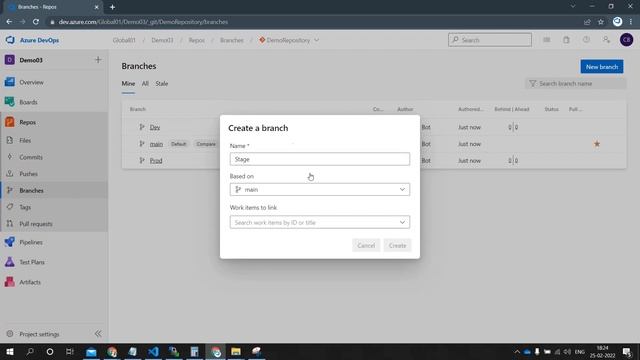
Task: Open user settings icon in header
Action: pos(606,40)
